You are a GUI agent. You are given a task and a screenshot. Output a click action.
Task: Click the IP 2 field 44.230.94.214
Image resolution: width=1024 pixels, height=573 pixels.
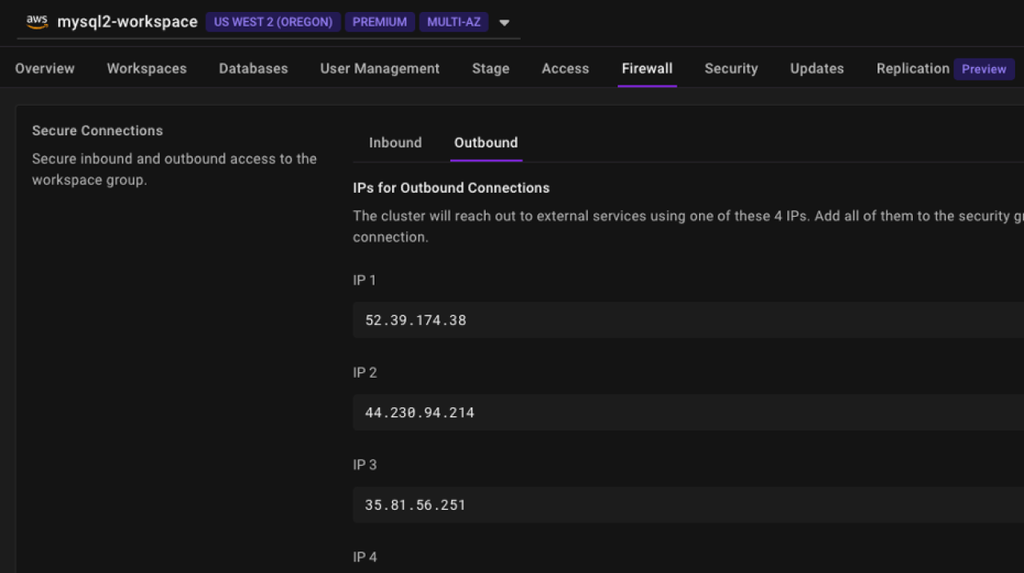(x=688, y=412)
